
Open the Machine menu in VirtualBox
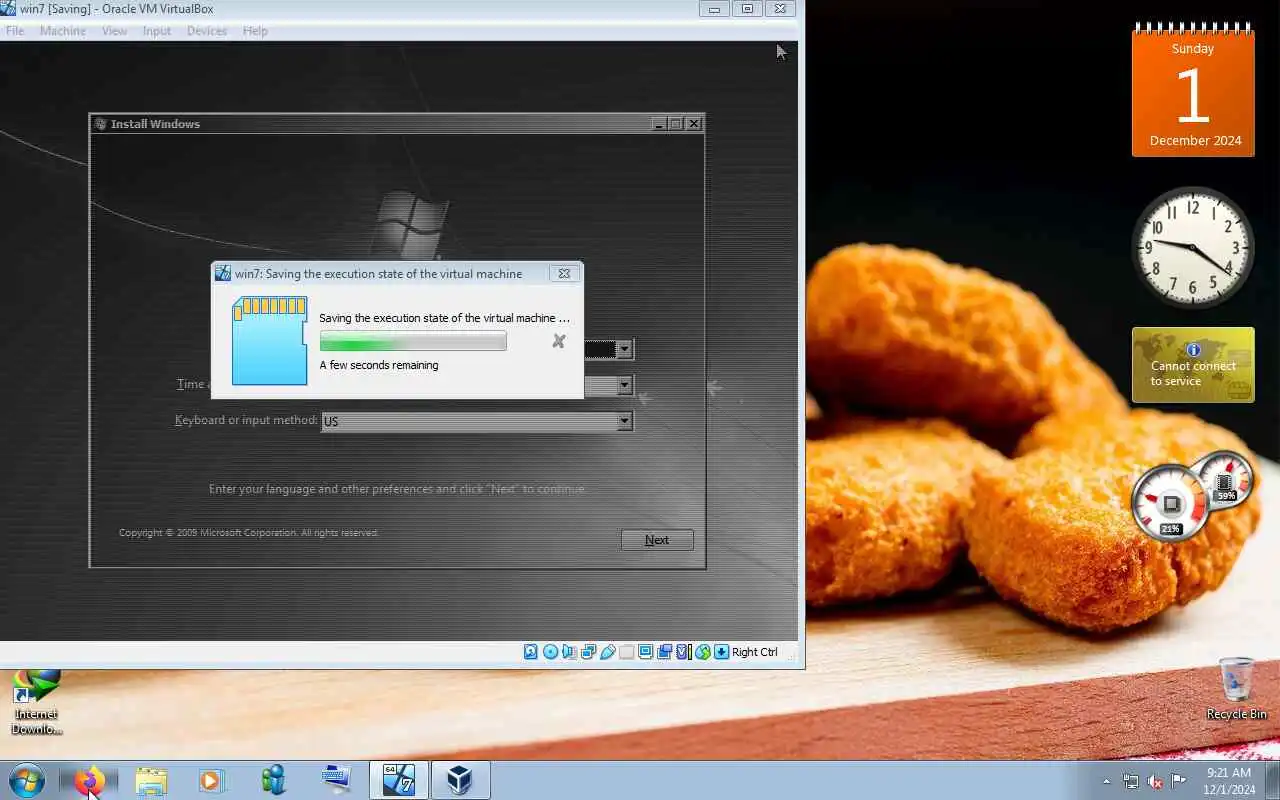tap(63, 31)
